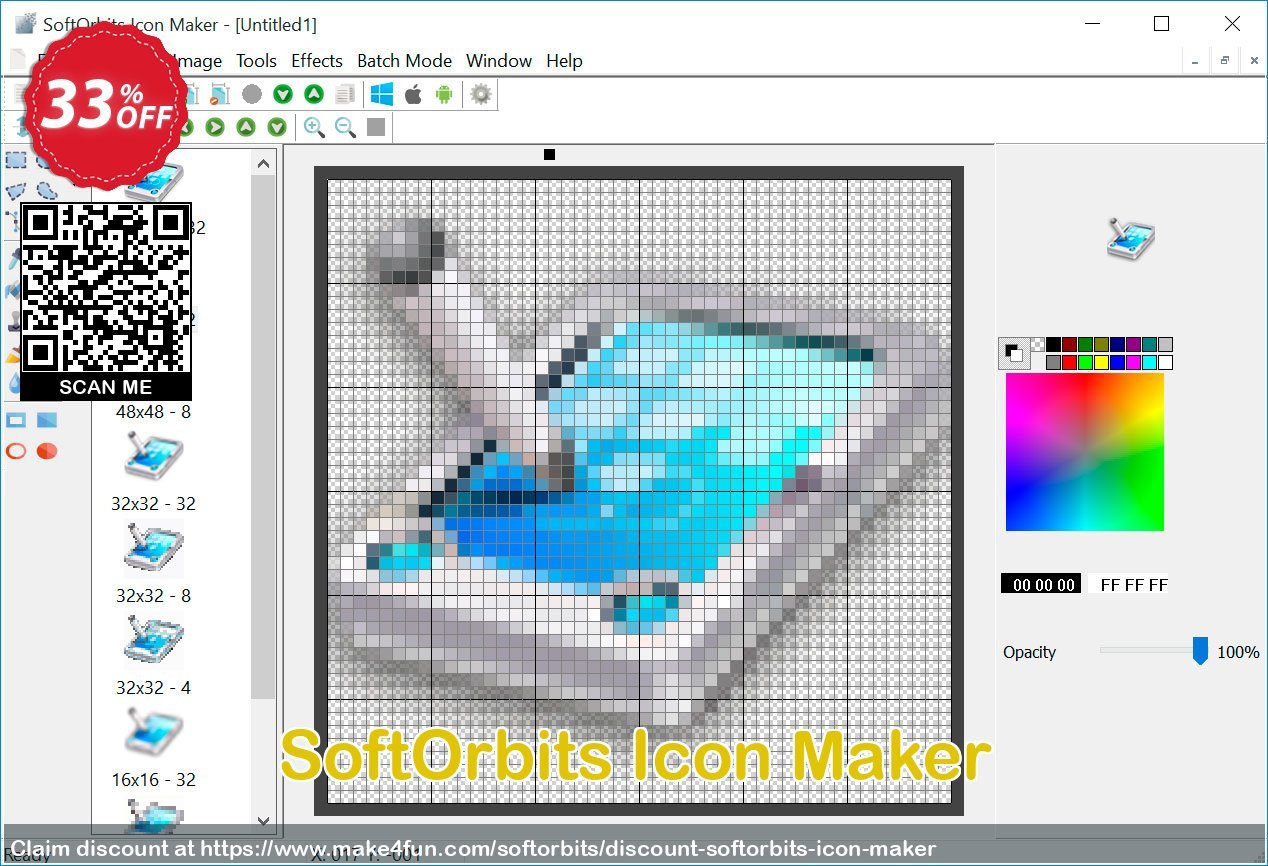The width and height of the screenshot is (1268, 866).
Task: Choose the purple color swatch
Action: 1133,344
